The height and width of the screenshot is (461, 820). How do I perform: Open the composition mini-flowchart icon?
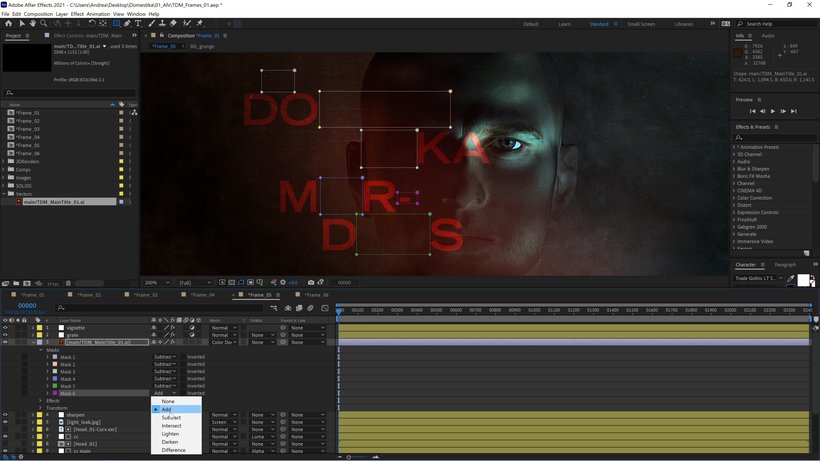(274, 308)
